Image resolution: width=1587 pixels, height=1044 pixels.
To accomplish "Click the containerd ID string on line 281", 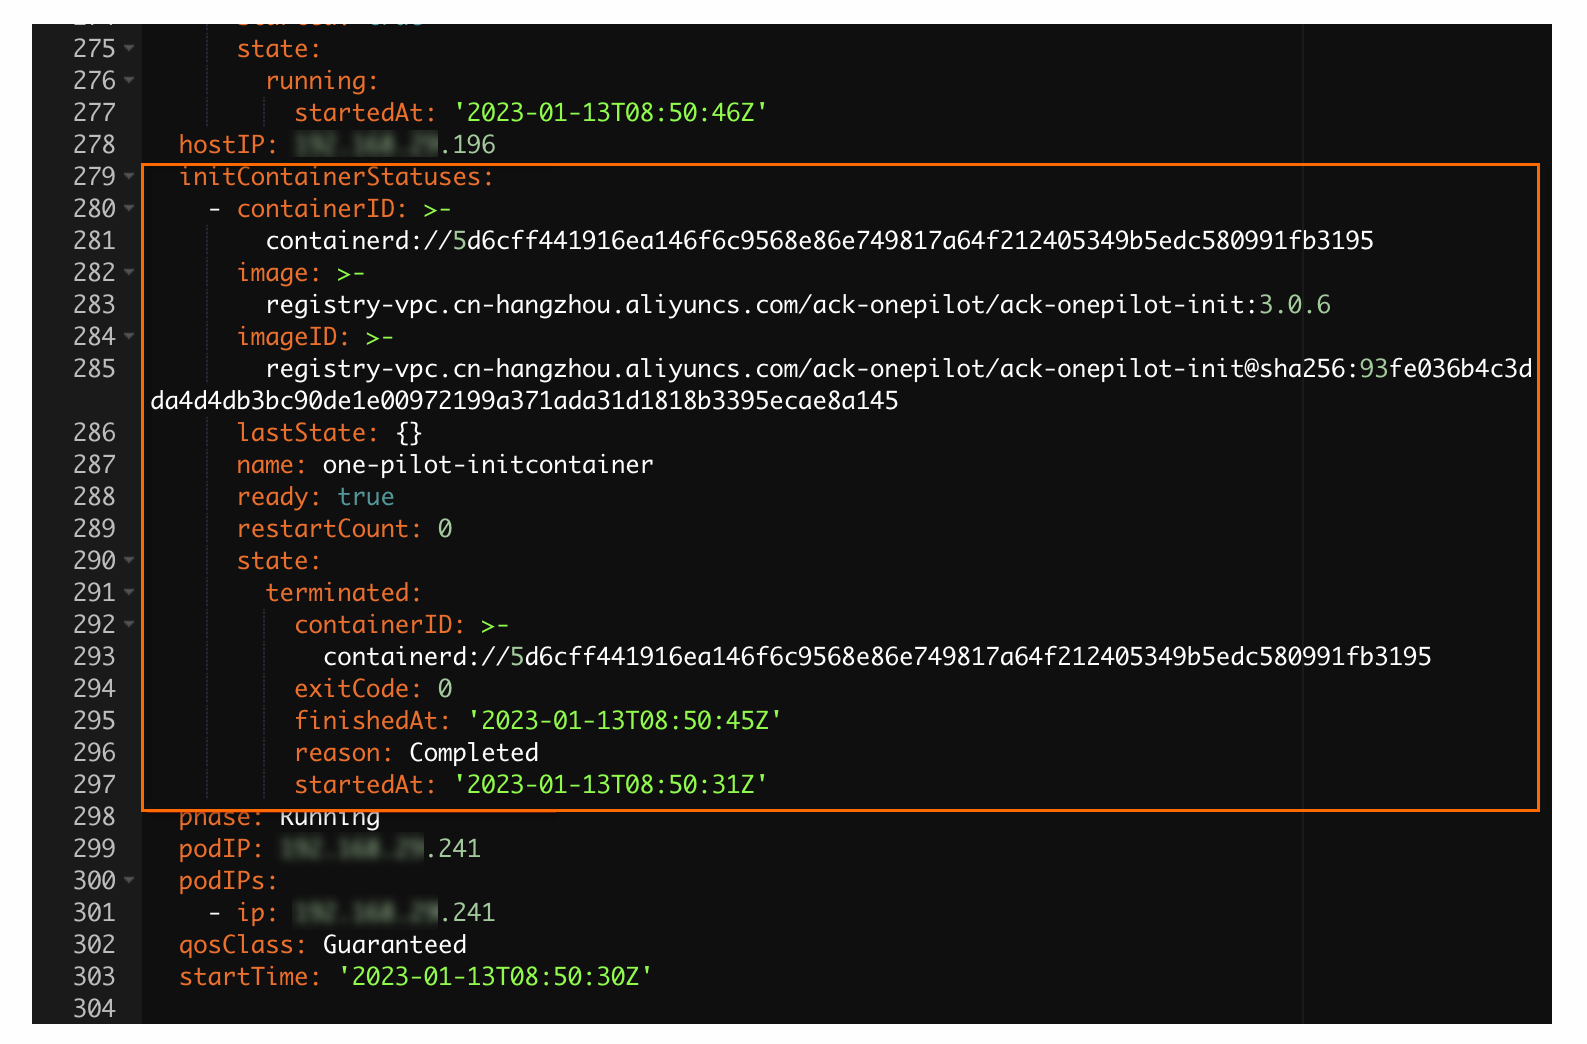I will 819,240.
